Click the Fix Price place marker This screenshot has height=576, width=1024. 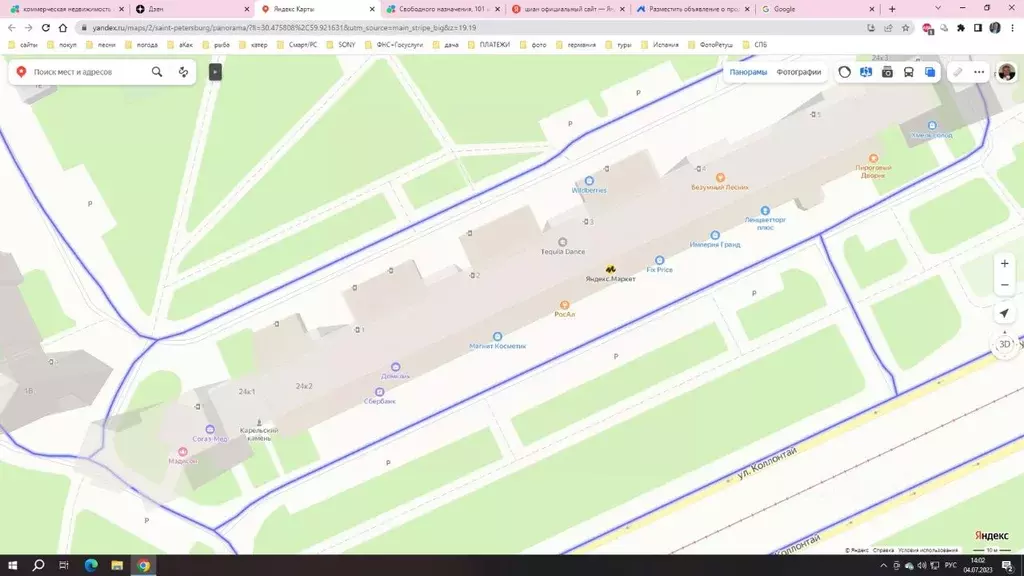660,260
